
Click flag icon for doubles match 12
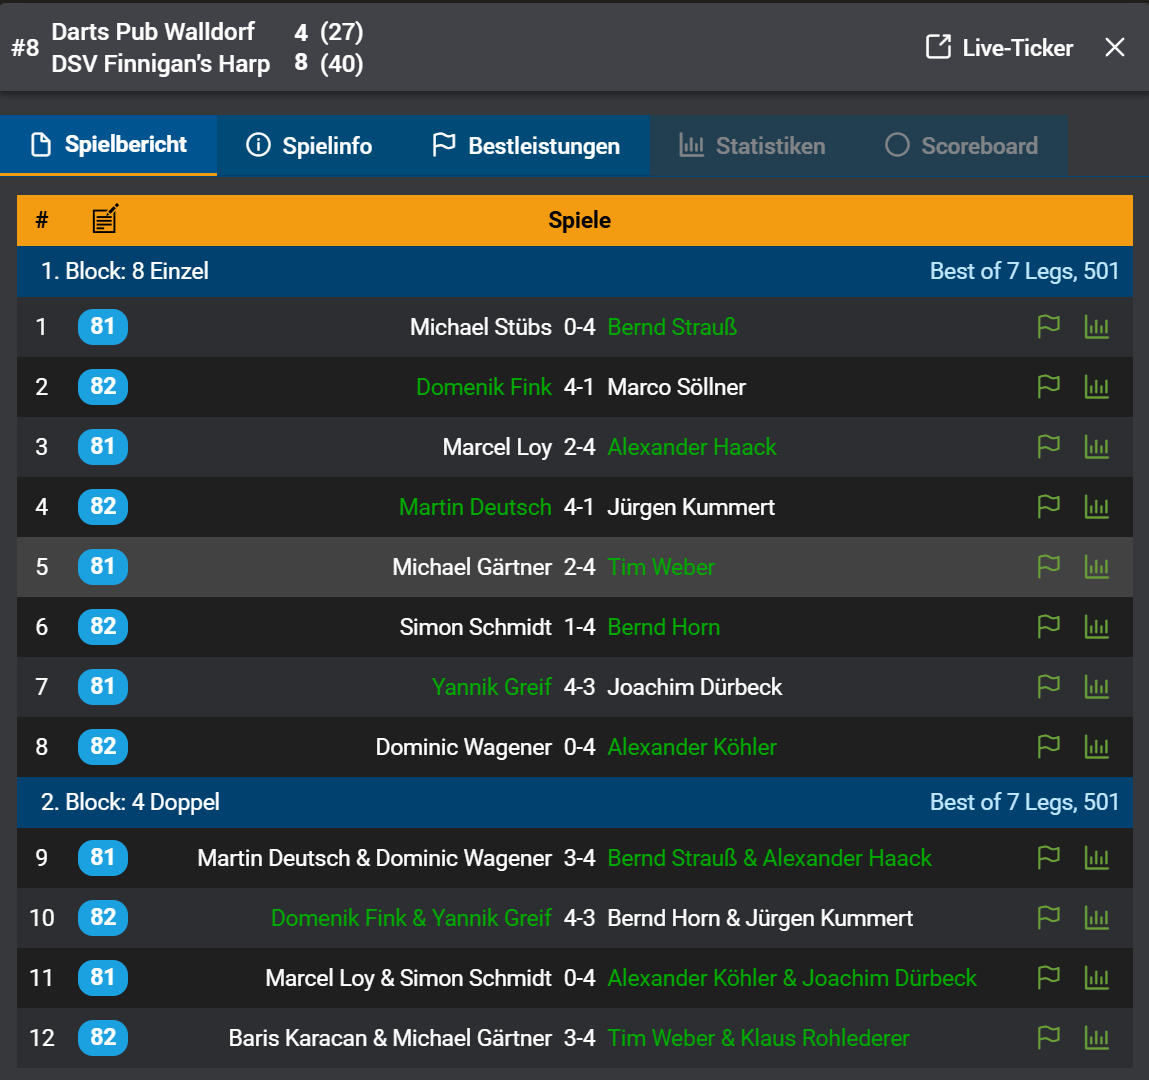click(x=1048, y=1038)
